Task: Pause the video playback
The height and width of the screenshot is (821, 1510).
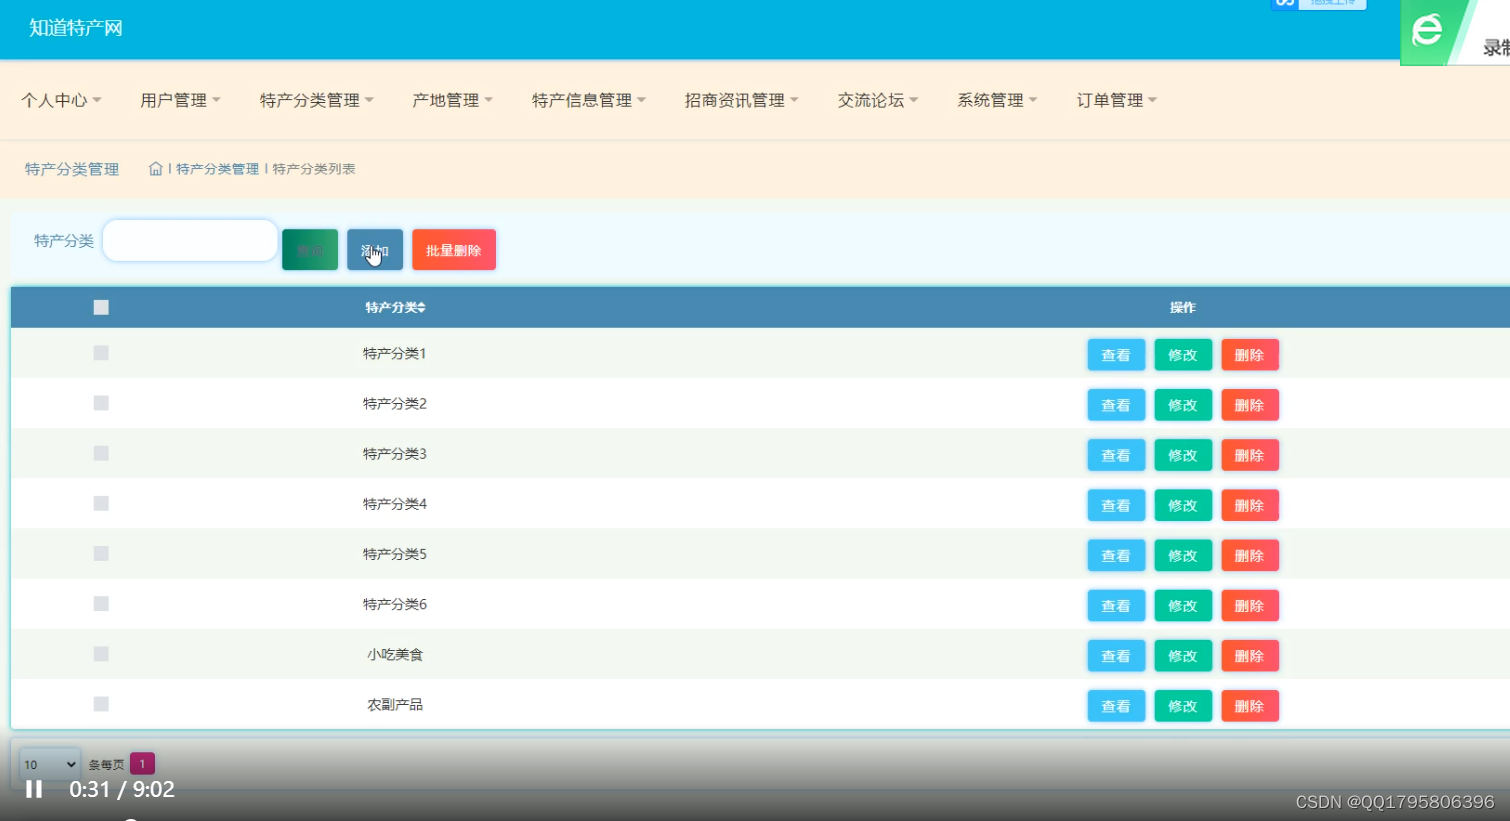Action: [x=34, y=789]
